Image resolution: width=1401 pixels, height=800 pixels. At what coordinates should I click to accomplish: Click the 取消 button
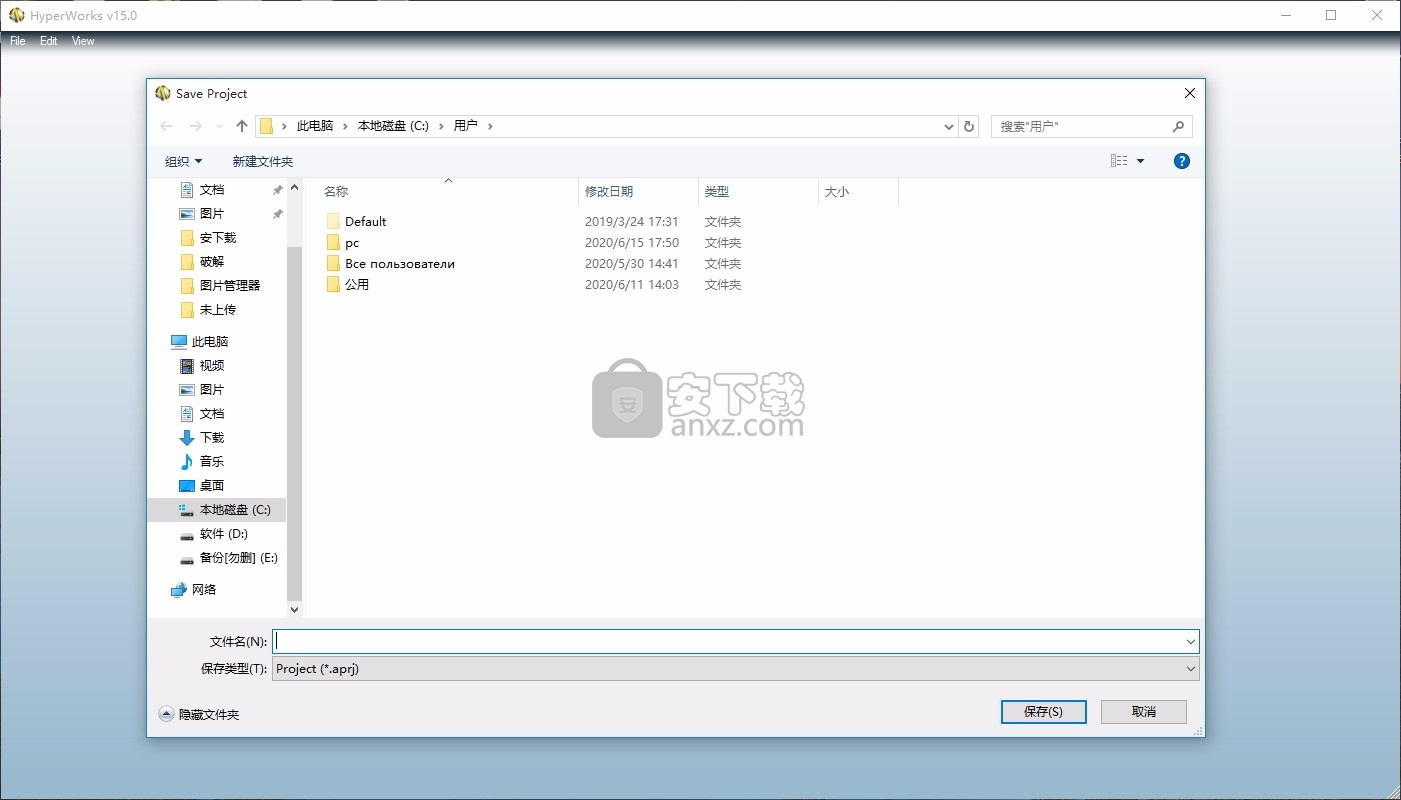1144,711
